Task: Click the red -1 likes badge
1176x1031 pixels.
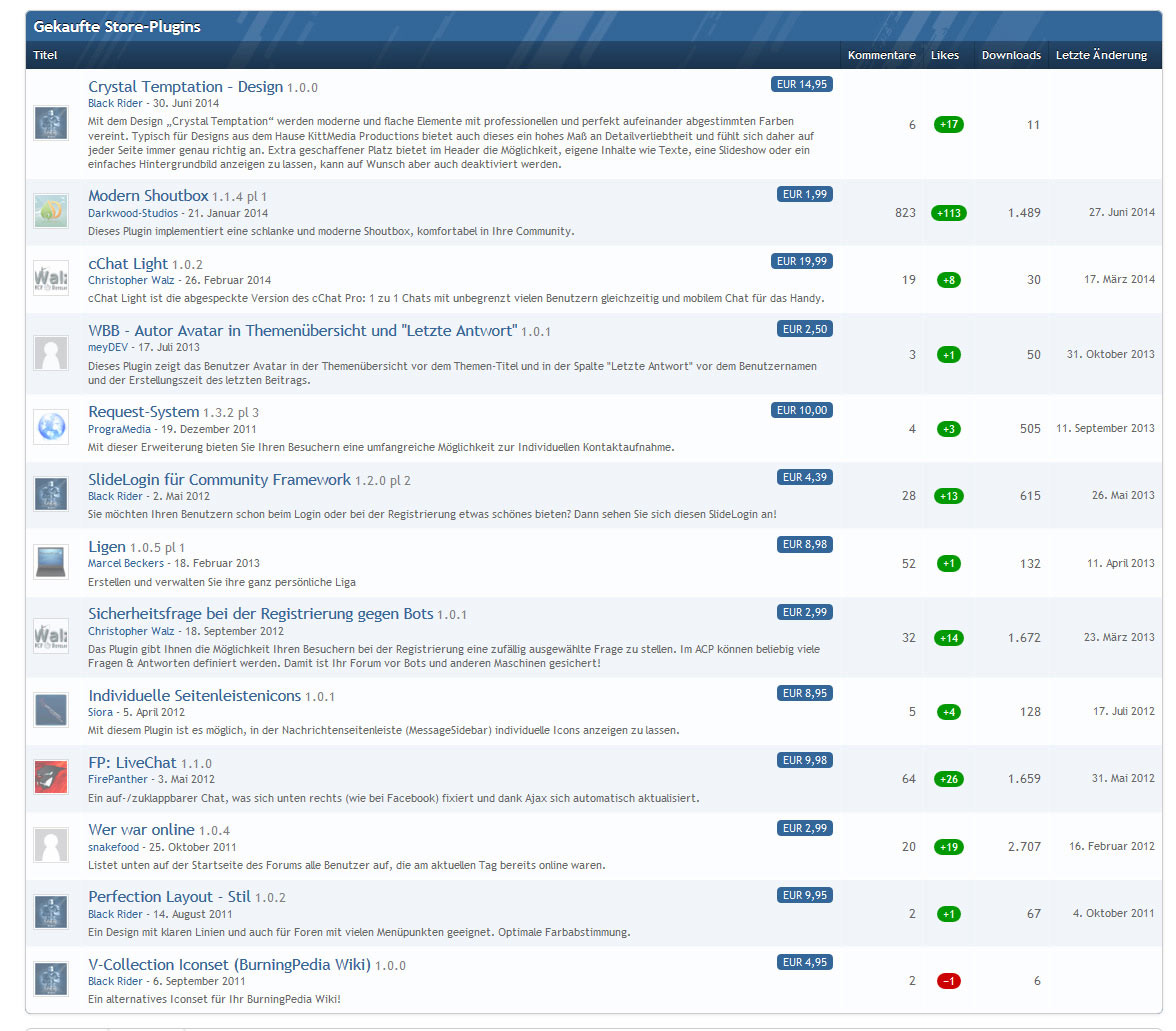Action: [x=948, y=981]
